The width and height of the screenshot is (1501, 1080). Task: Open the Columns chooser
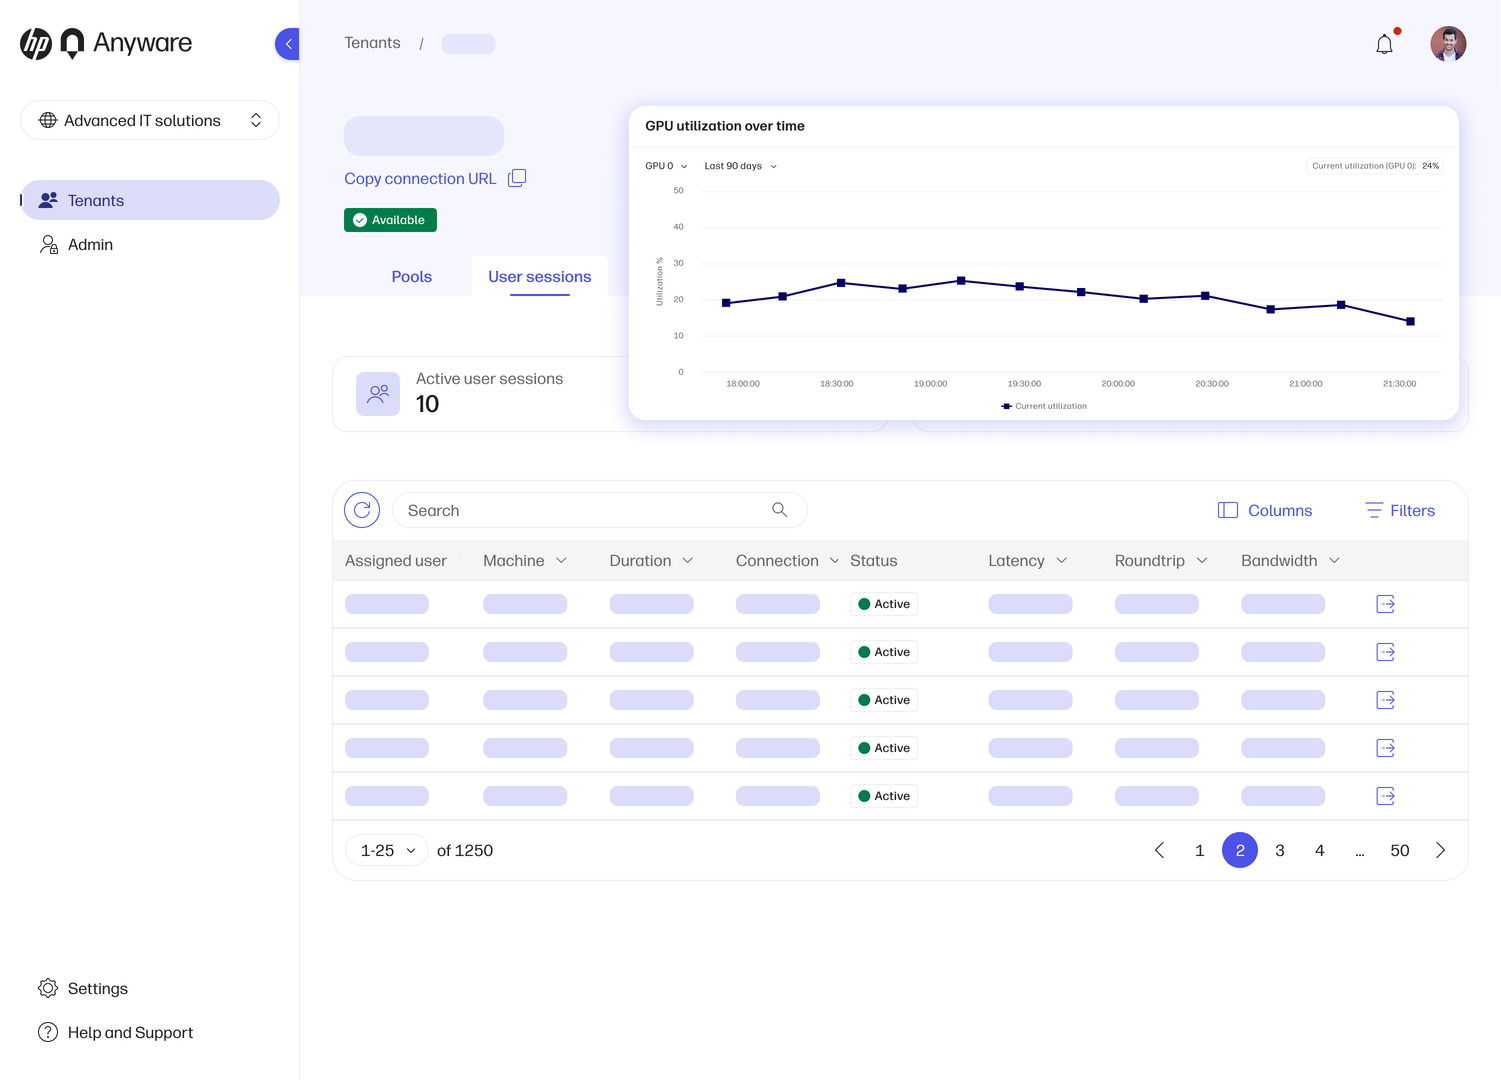pyautogui.click(x=1265, y=510)
